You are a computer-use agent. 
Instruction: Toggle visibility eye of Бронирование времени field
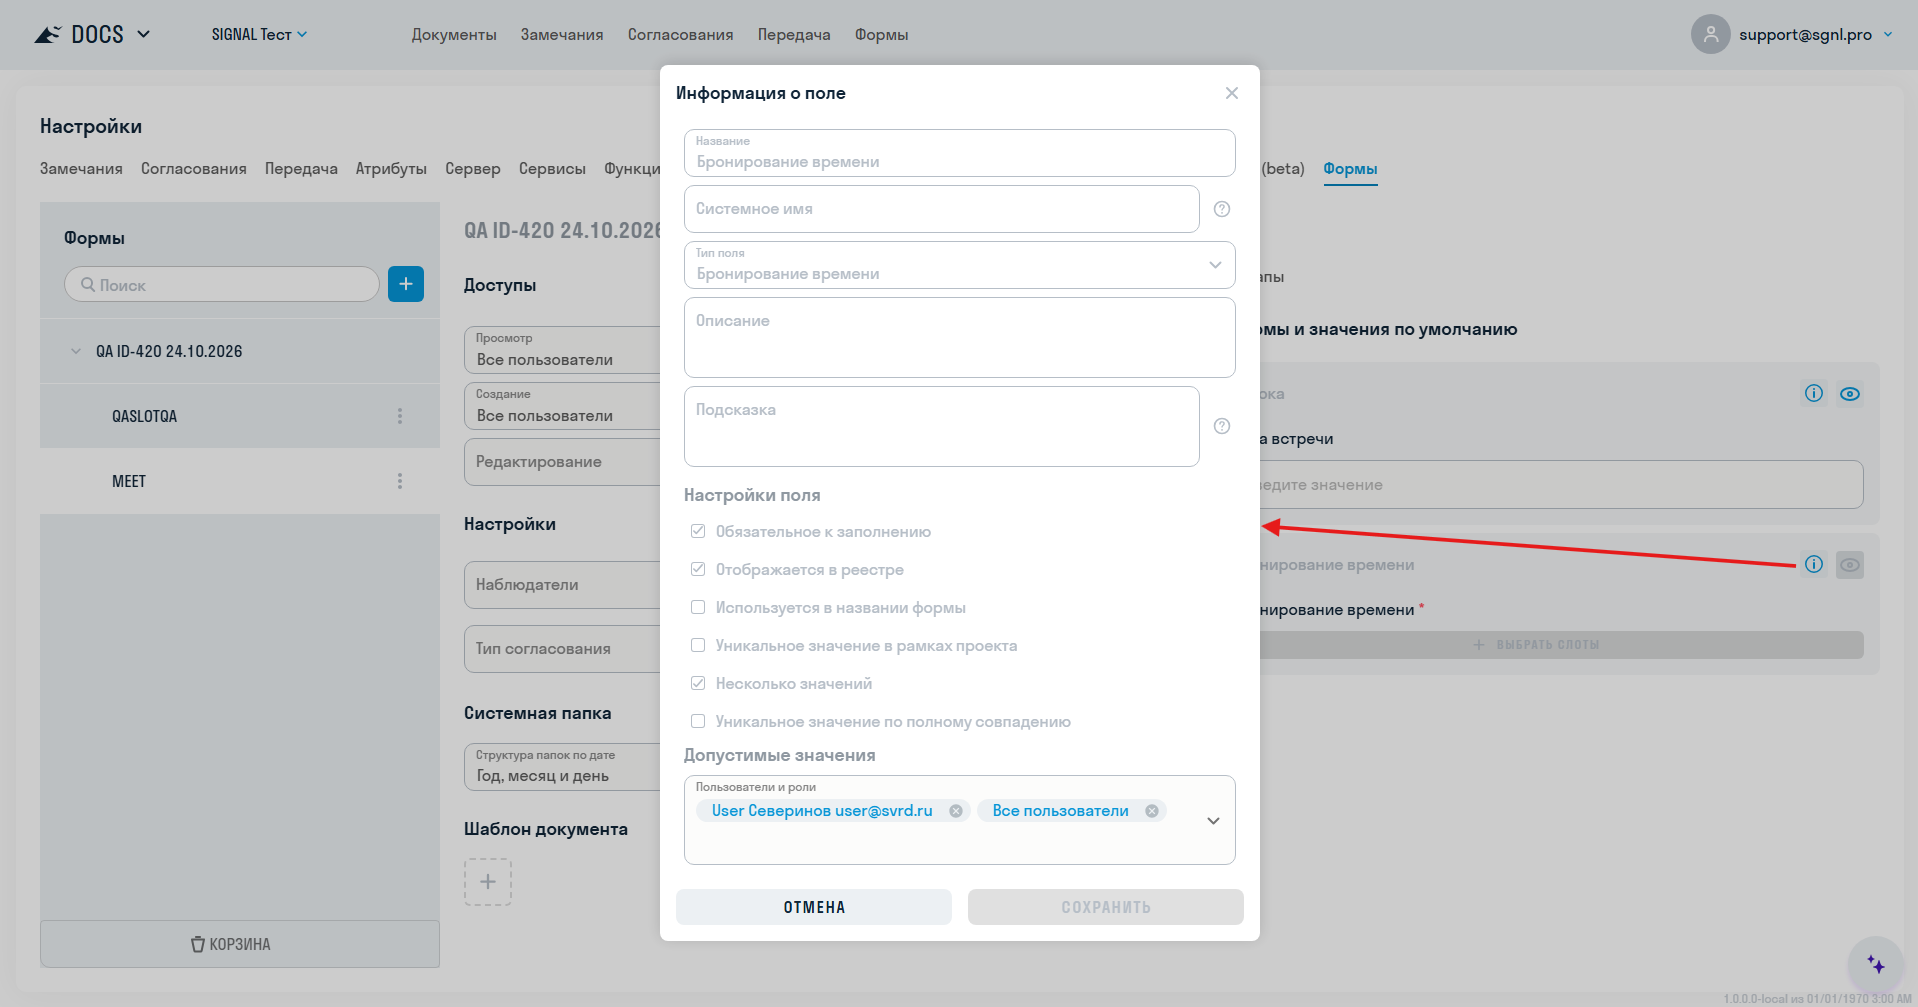point(1850,565)
